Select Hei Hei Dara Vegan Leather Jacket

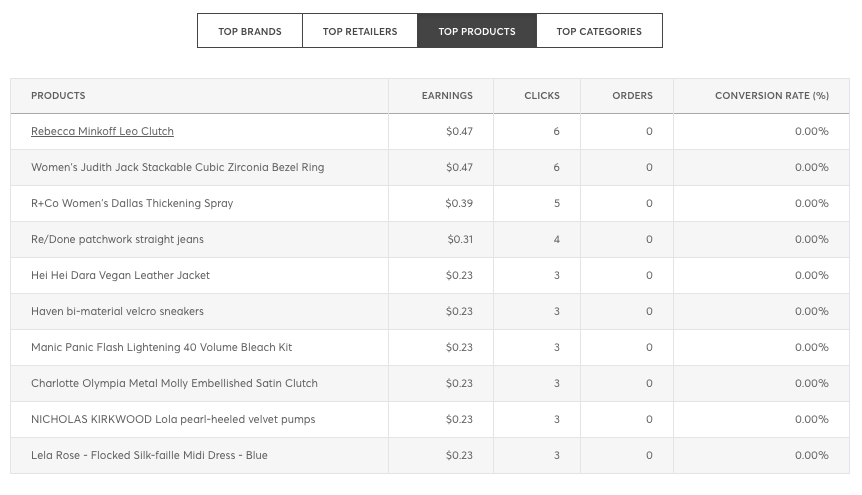[120, 276]
